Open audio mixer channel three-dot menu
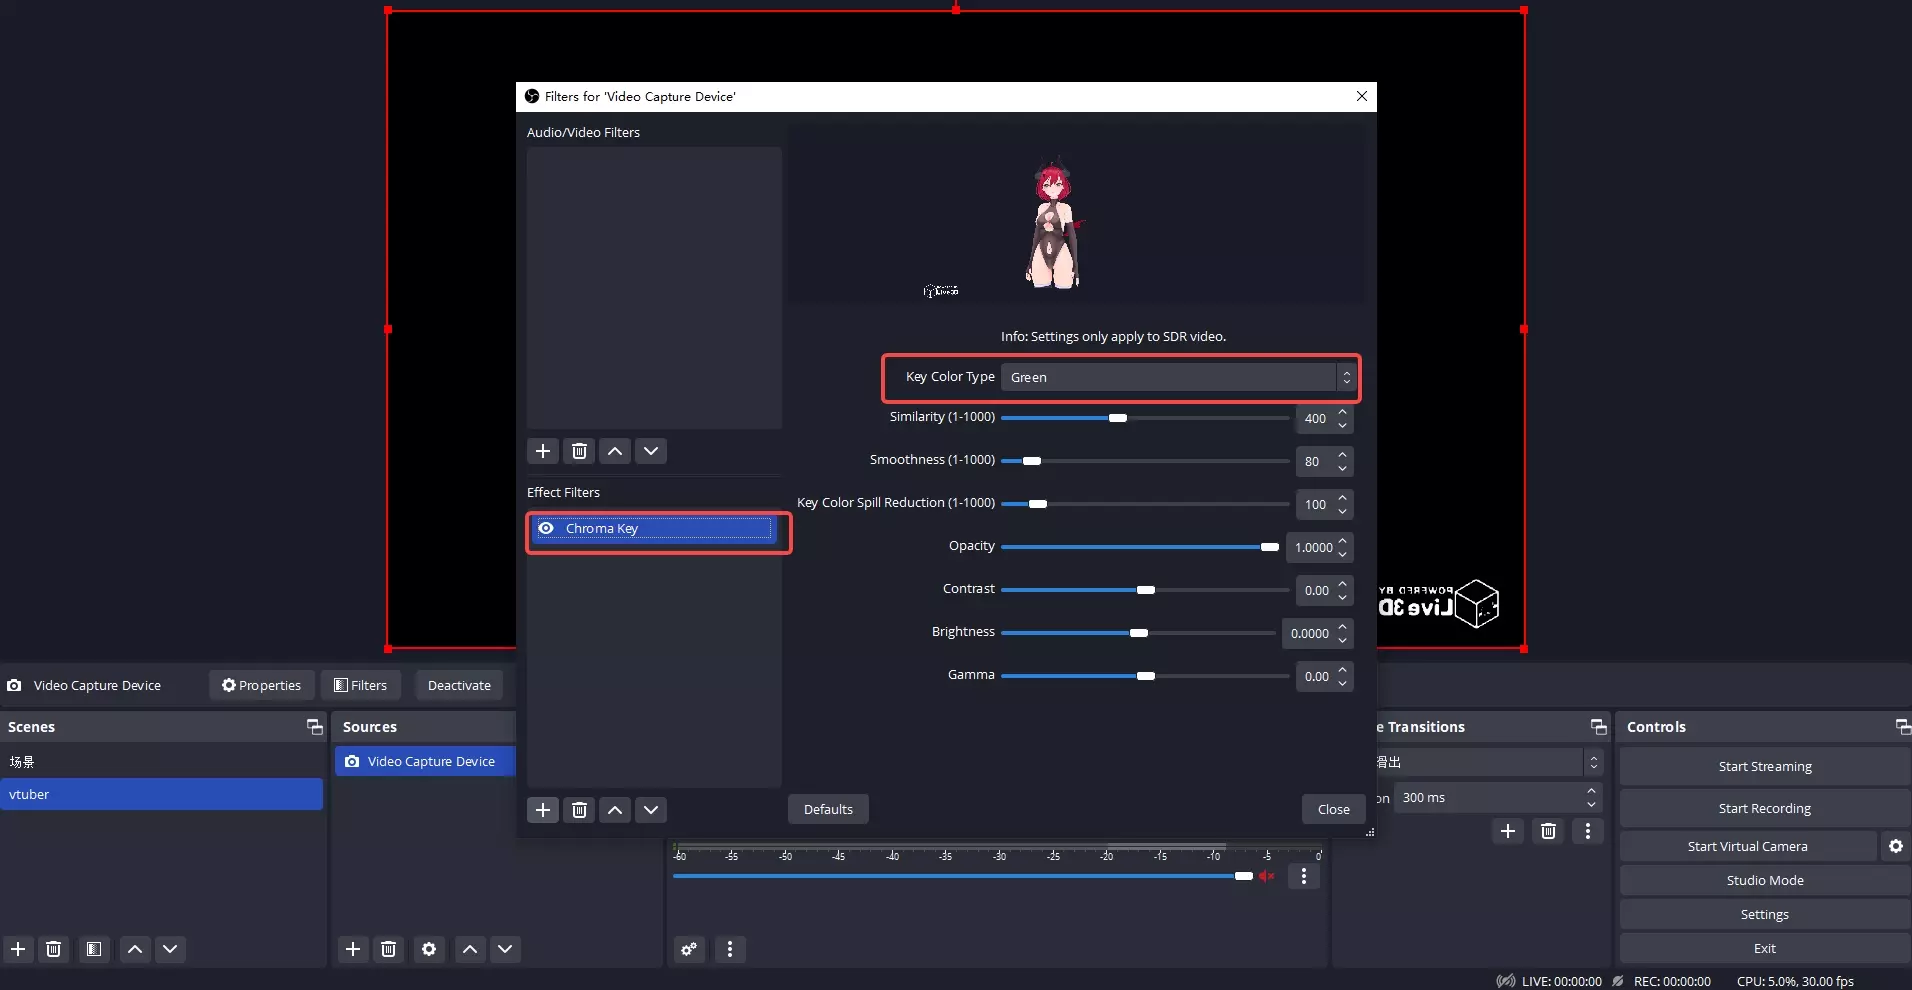The image size is (1912, 990). [1303, 876]
